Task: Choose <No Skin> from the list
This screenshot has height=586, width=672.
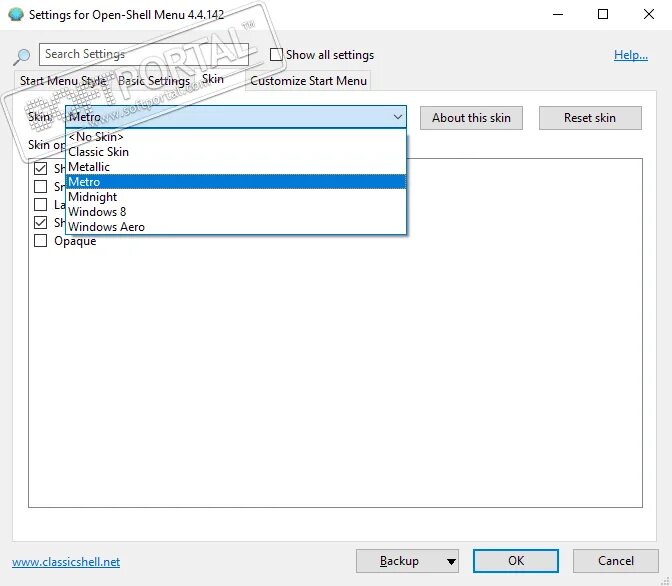Action: tap(236, 137)
